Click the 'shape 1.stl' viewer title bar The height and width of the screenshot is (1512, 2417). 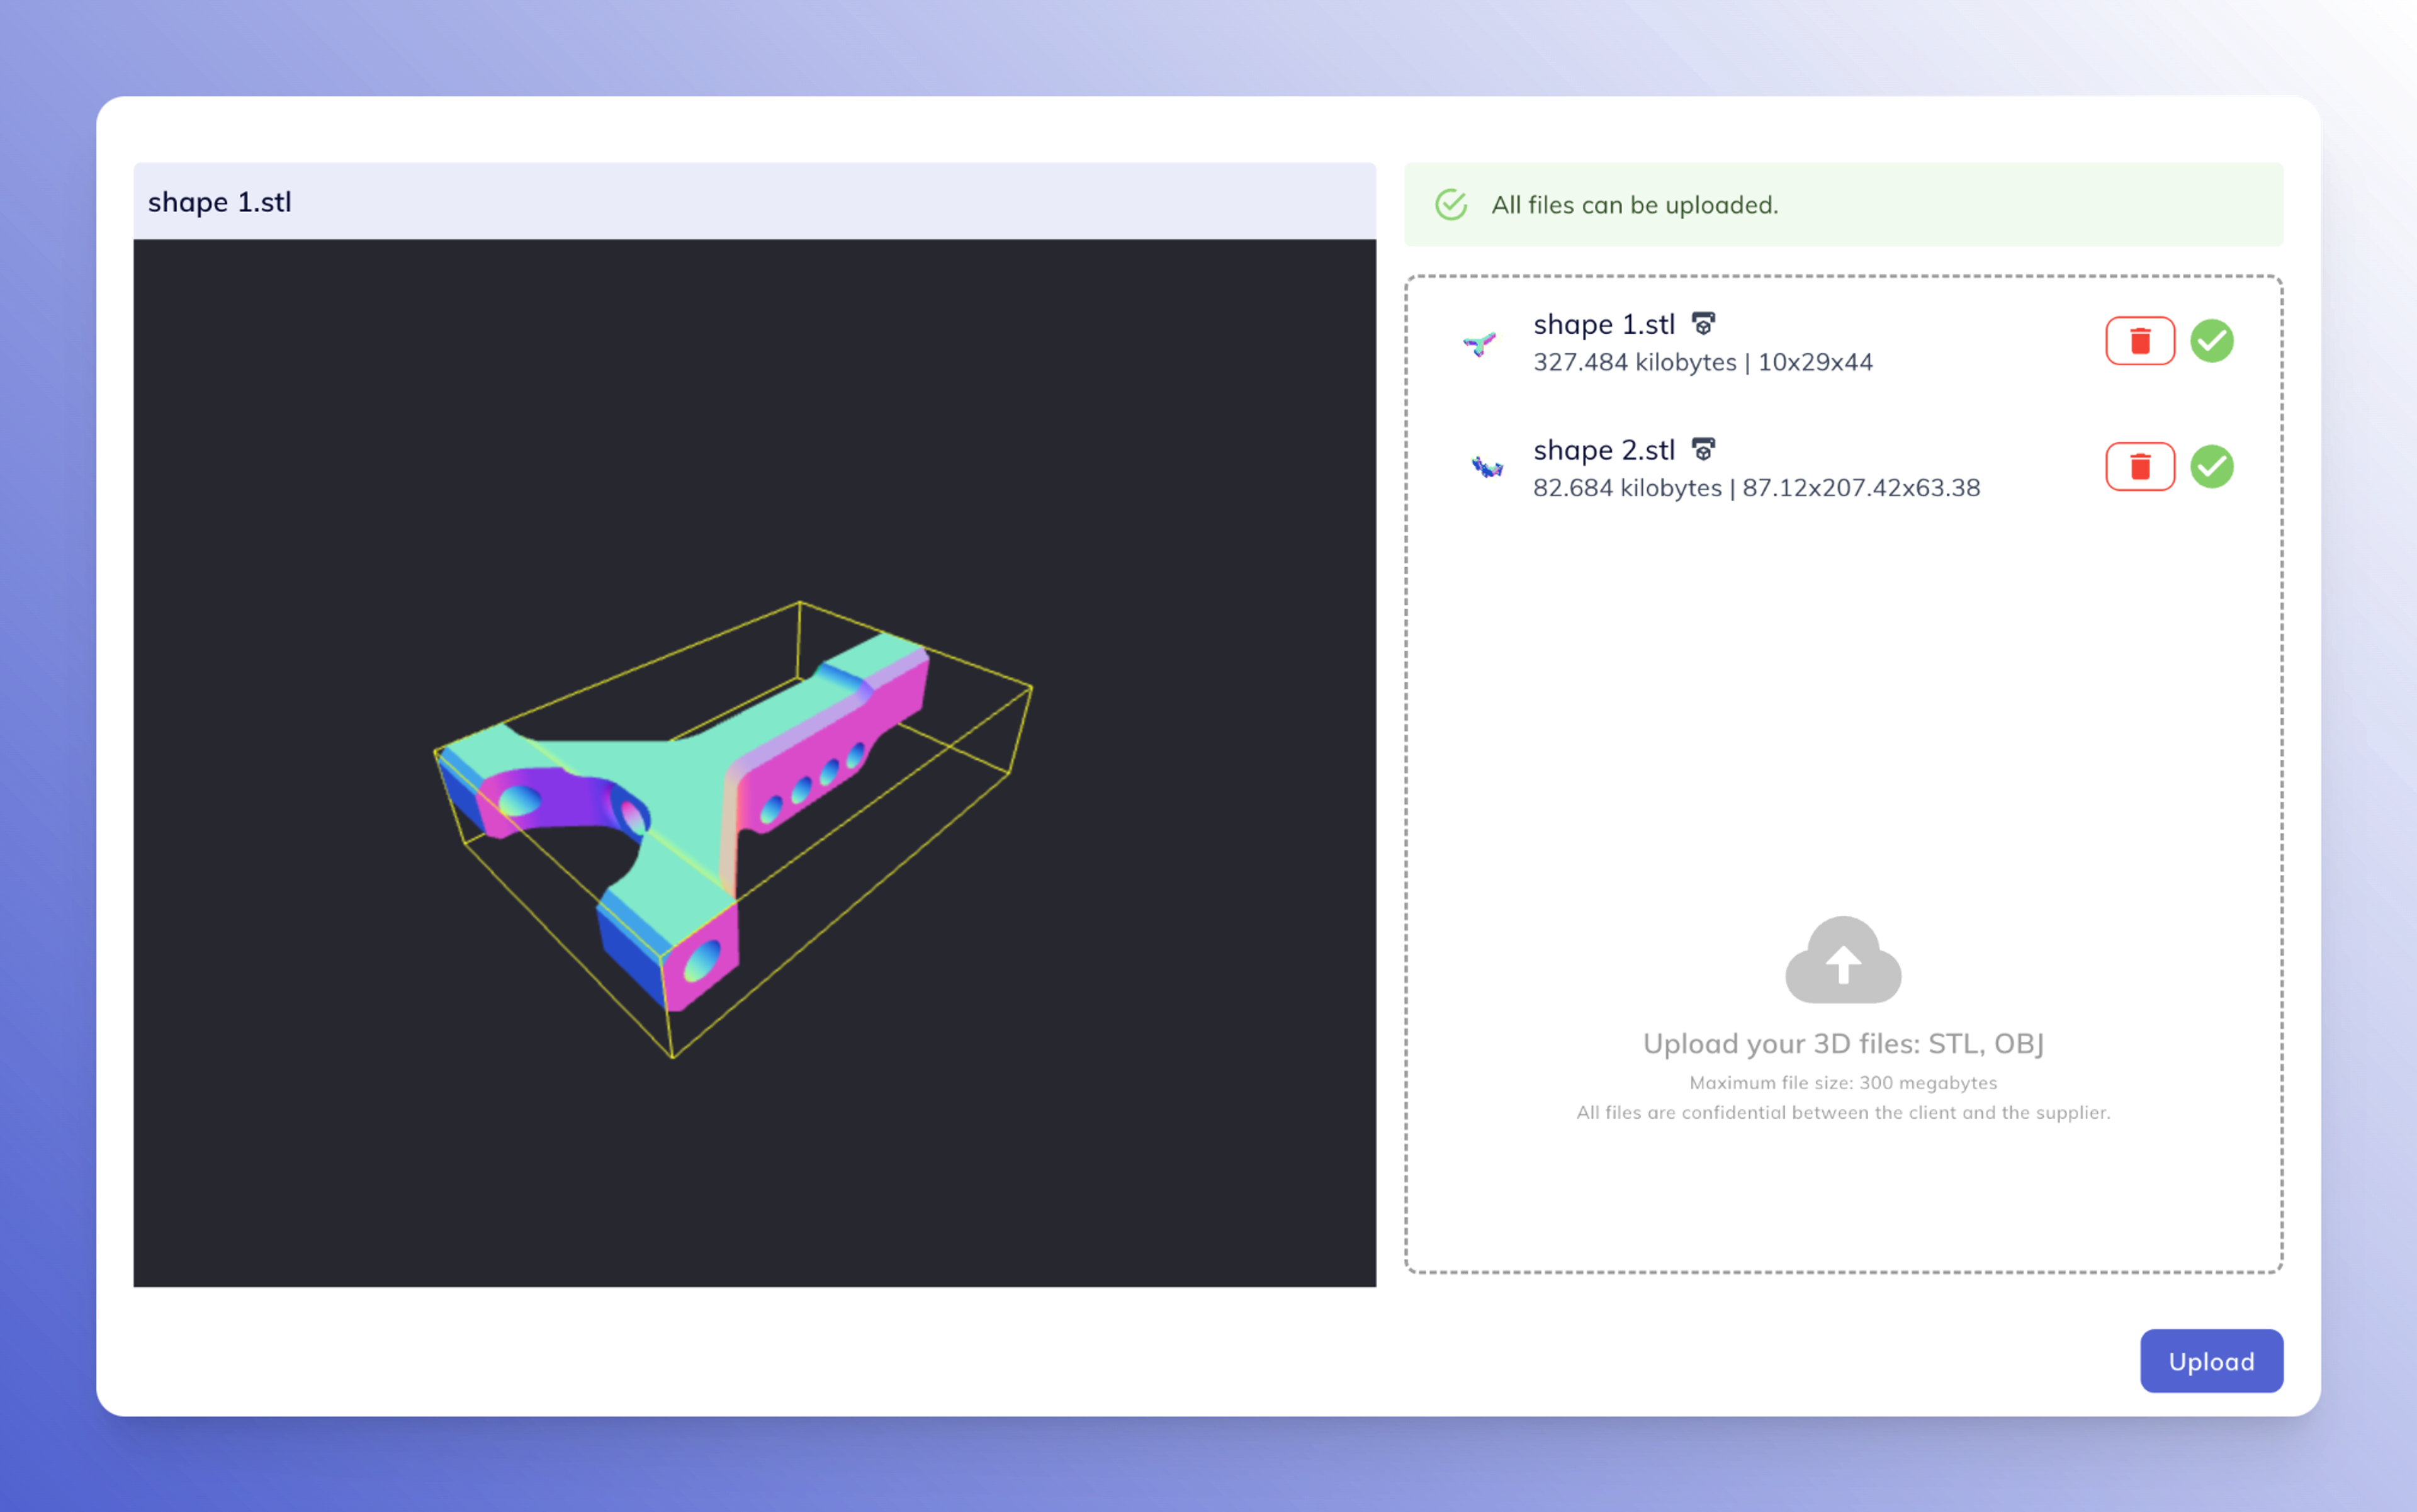(x=754, y=202)
